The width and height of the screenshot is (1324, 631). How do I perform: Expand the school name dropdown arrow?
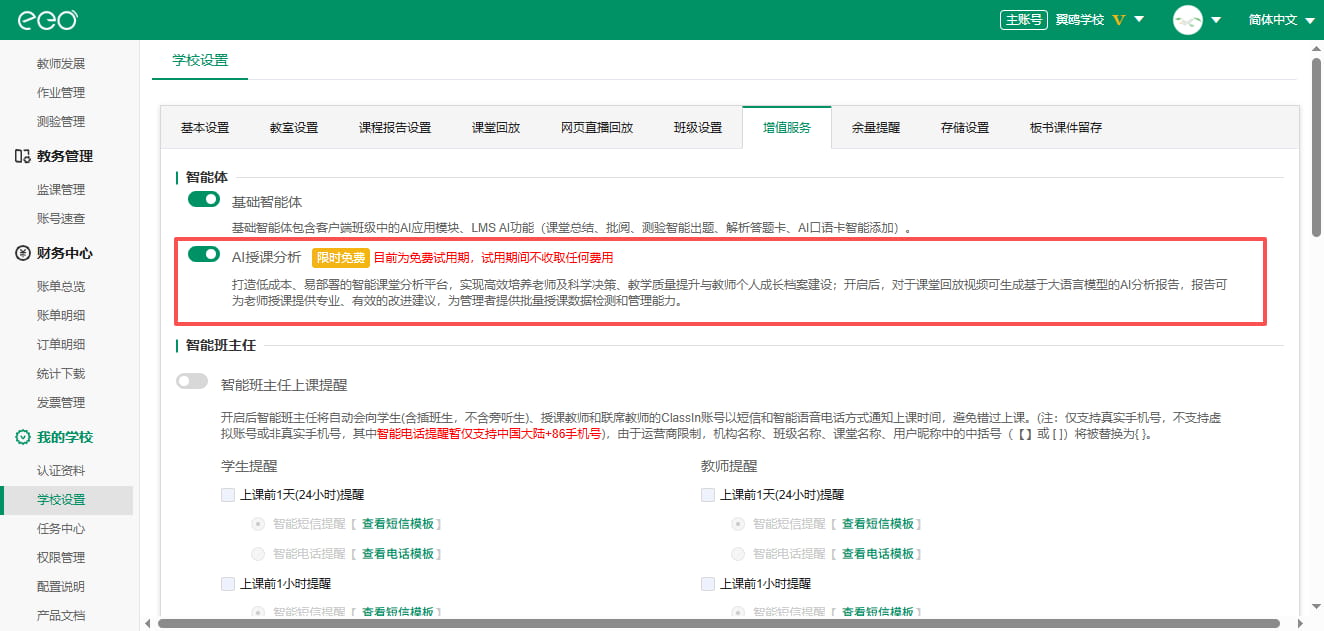(1140, 20)
